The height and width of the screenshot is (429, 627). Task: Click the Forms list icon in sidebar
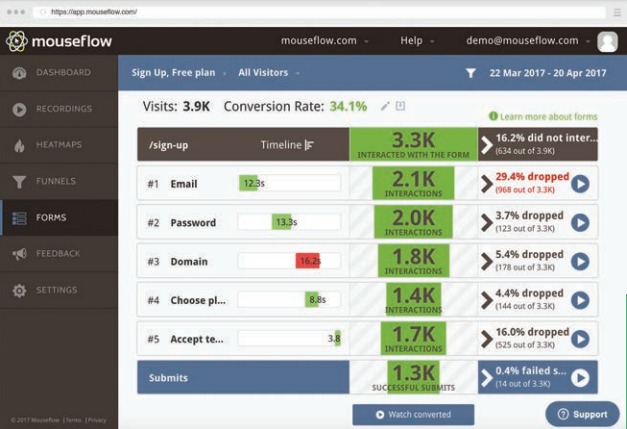click(x=19, y=218)
